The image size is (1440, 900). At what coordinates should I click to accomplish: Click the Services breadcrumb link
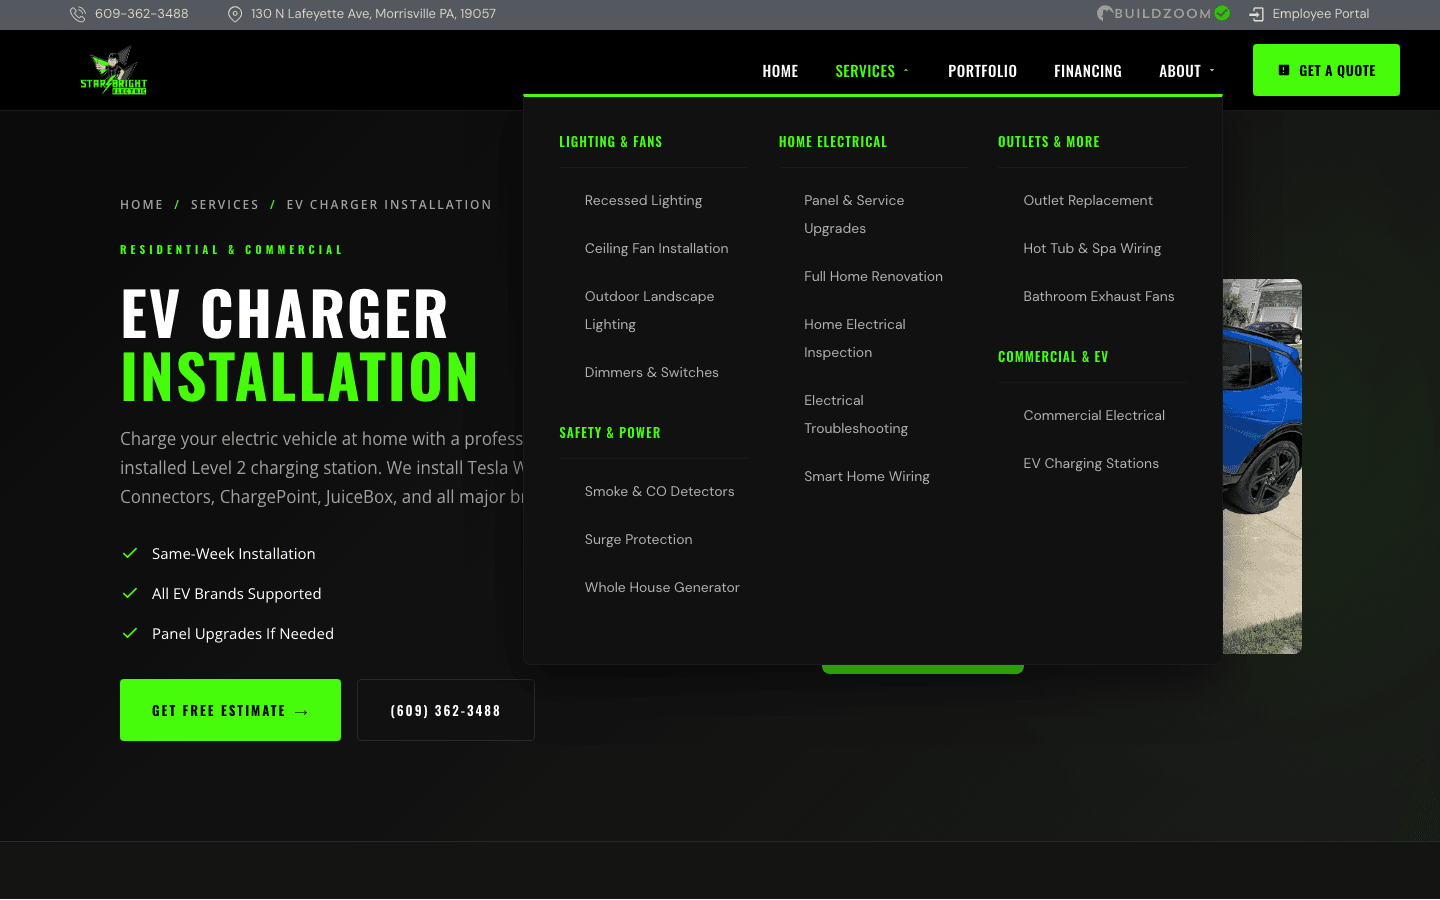pyautogui.click(x=225, y=204)
